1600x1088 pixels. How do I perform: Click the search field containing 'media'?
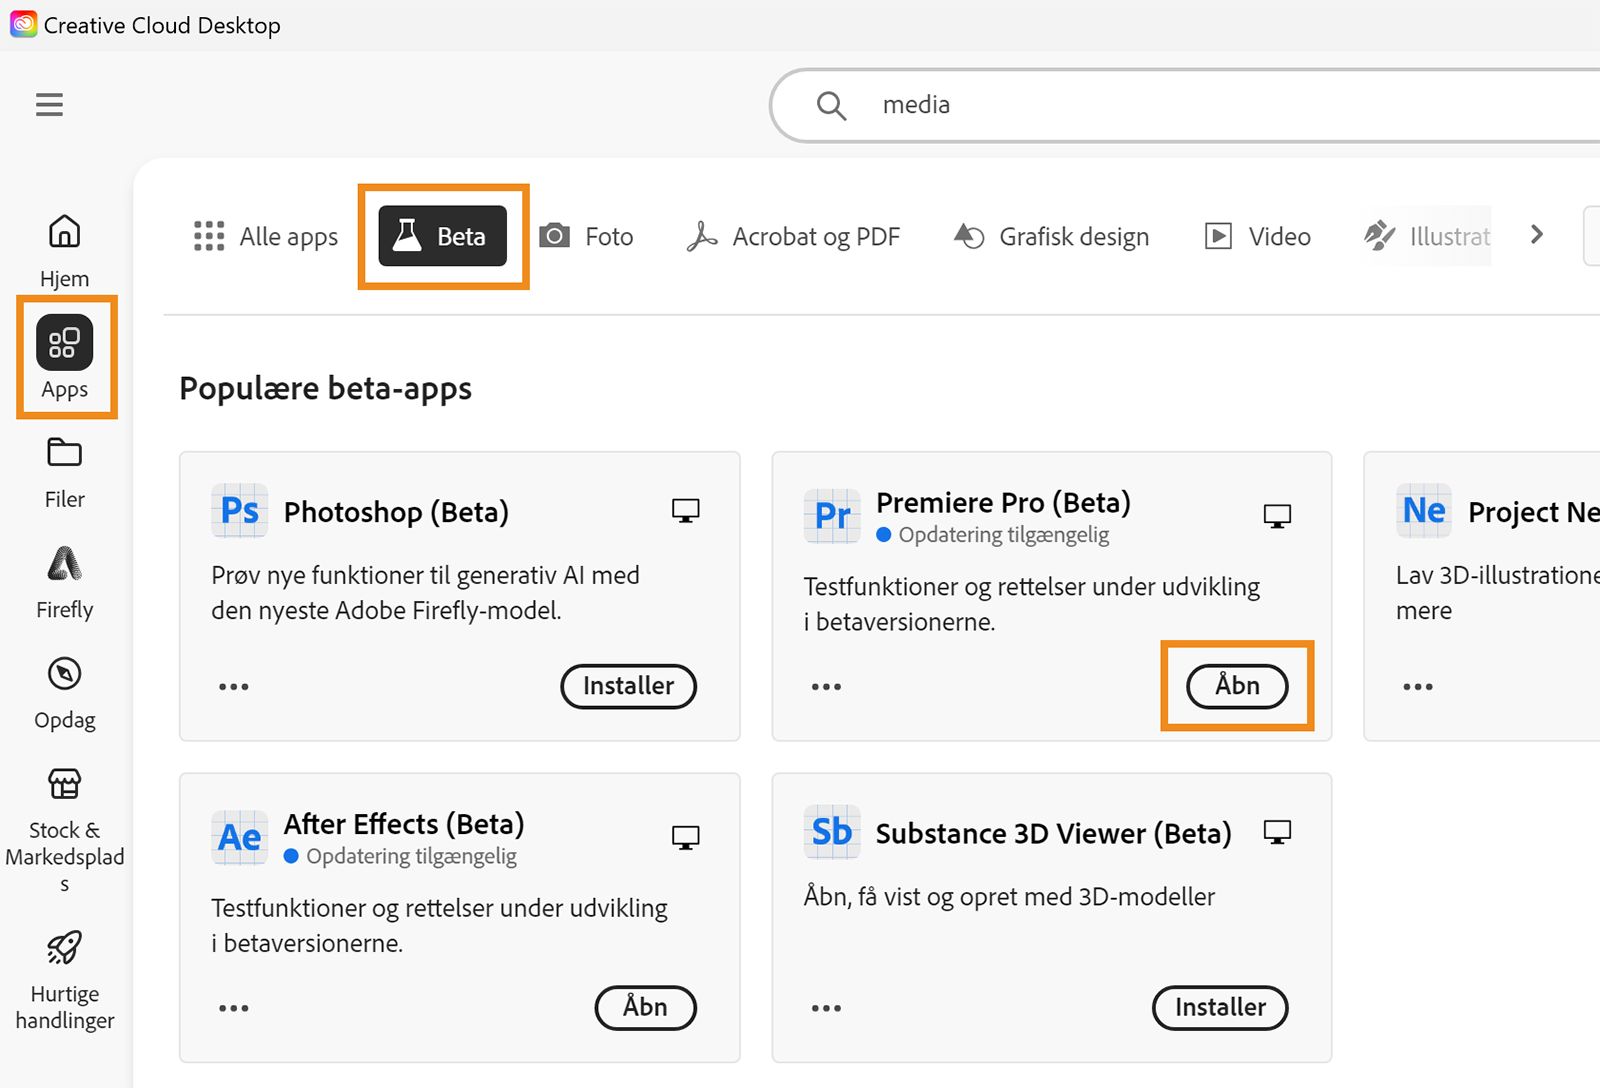(1185, 105)
